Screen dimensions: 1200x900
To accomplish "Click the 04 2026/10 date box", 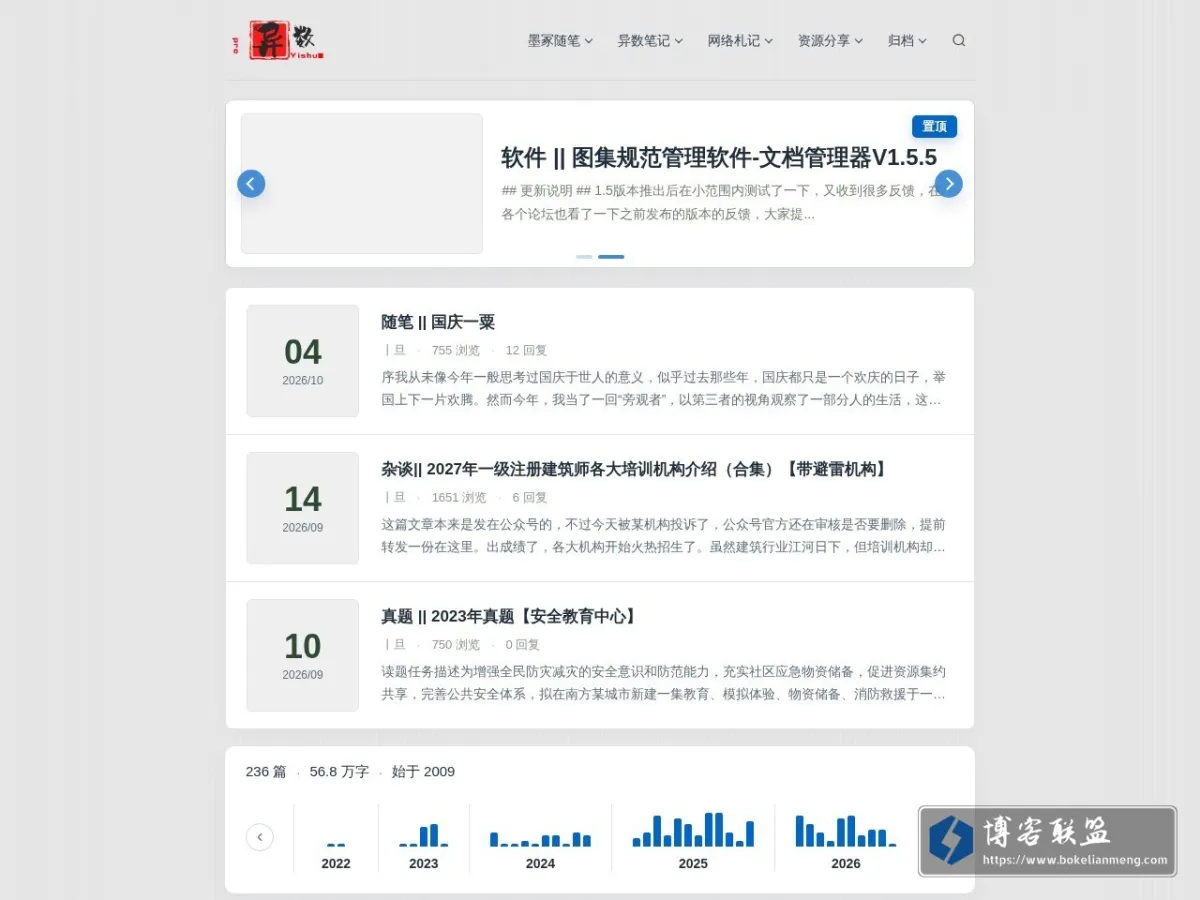I will pyautogui.click(x=303, y=361).
